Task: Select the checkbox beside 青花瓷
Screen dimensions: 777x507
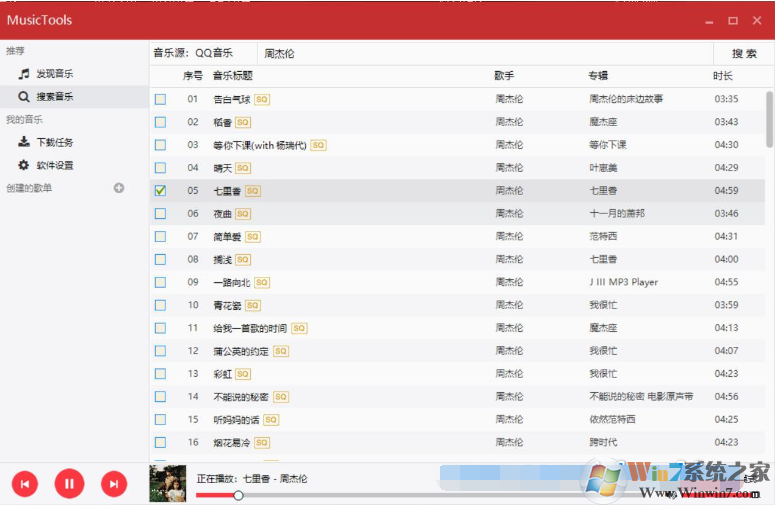Action: coord(160,305)
